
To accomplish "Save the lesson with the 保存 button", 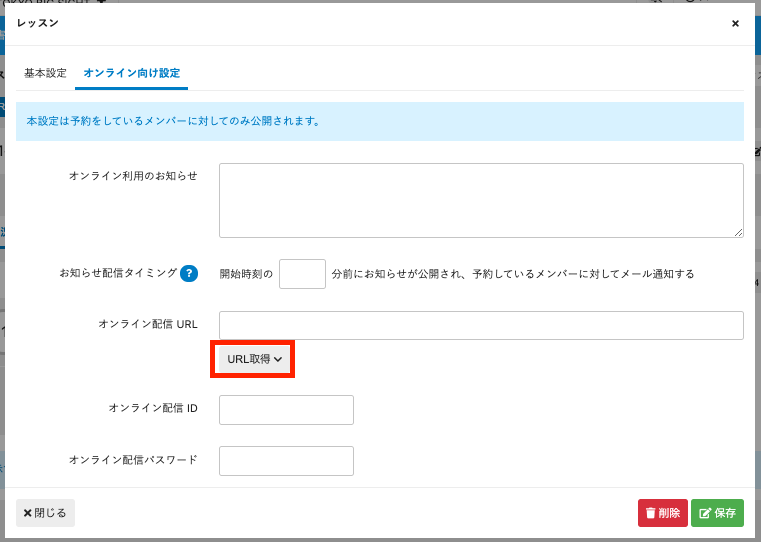I will click(717, 513).
